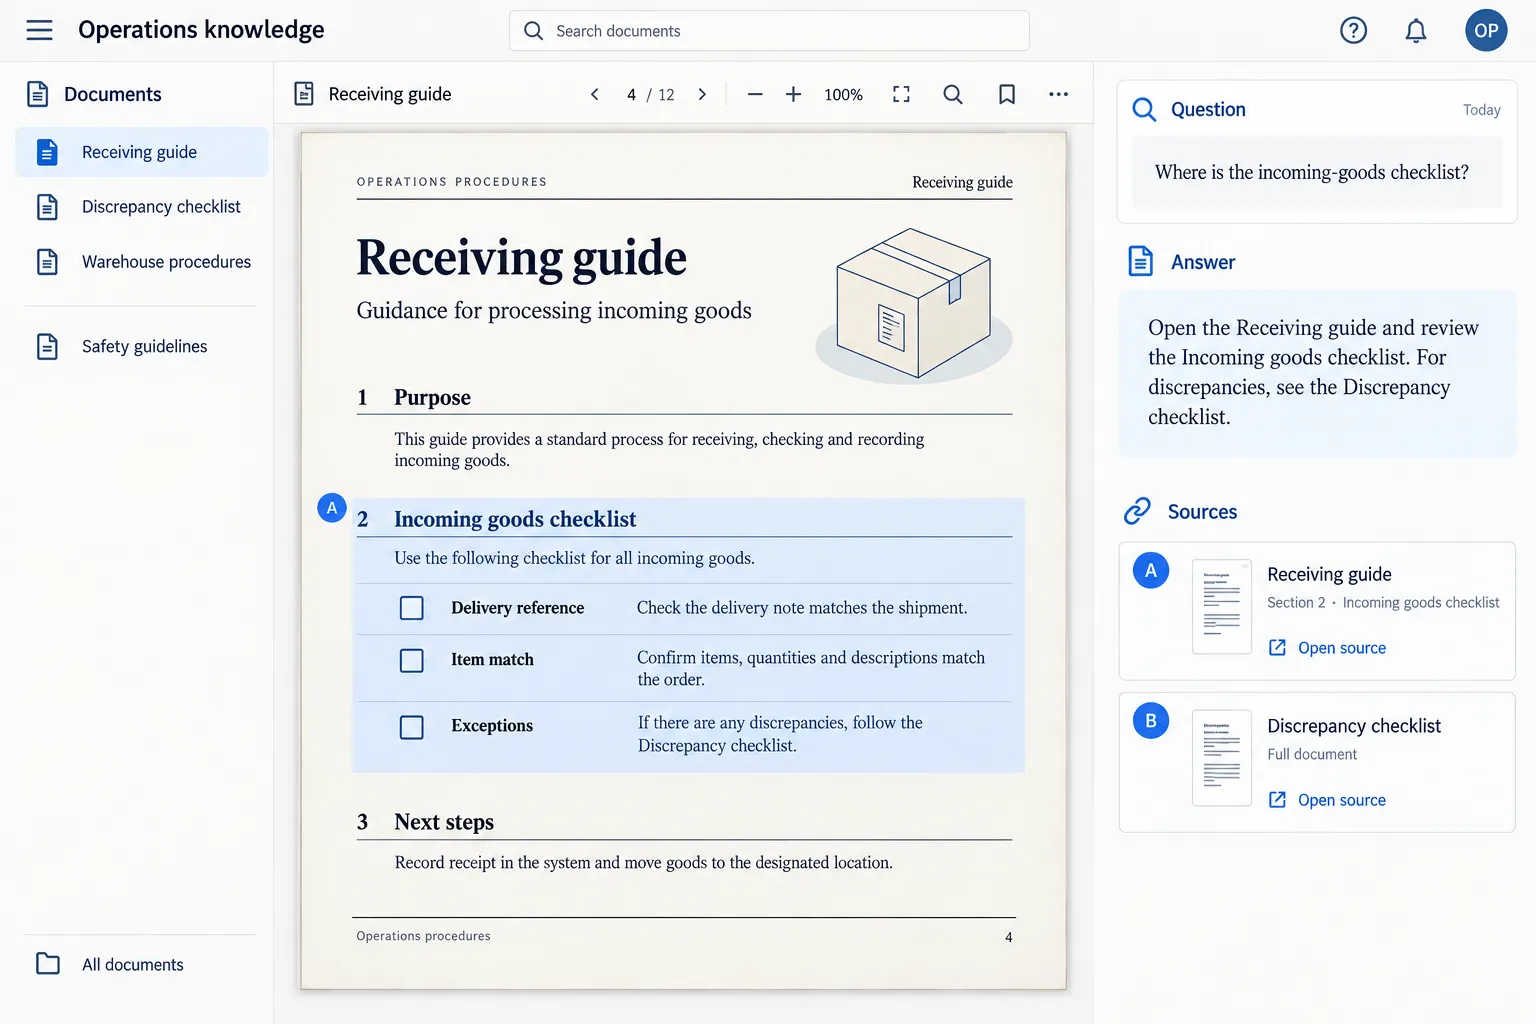Click the blue A marker on page
This screenshot has height=1024, width=1536.
pyautogui.click(x=332, y=508)
